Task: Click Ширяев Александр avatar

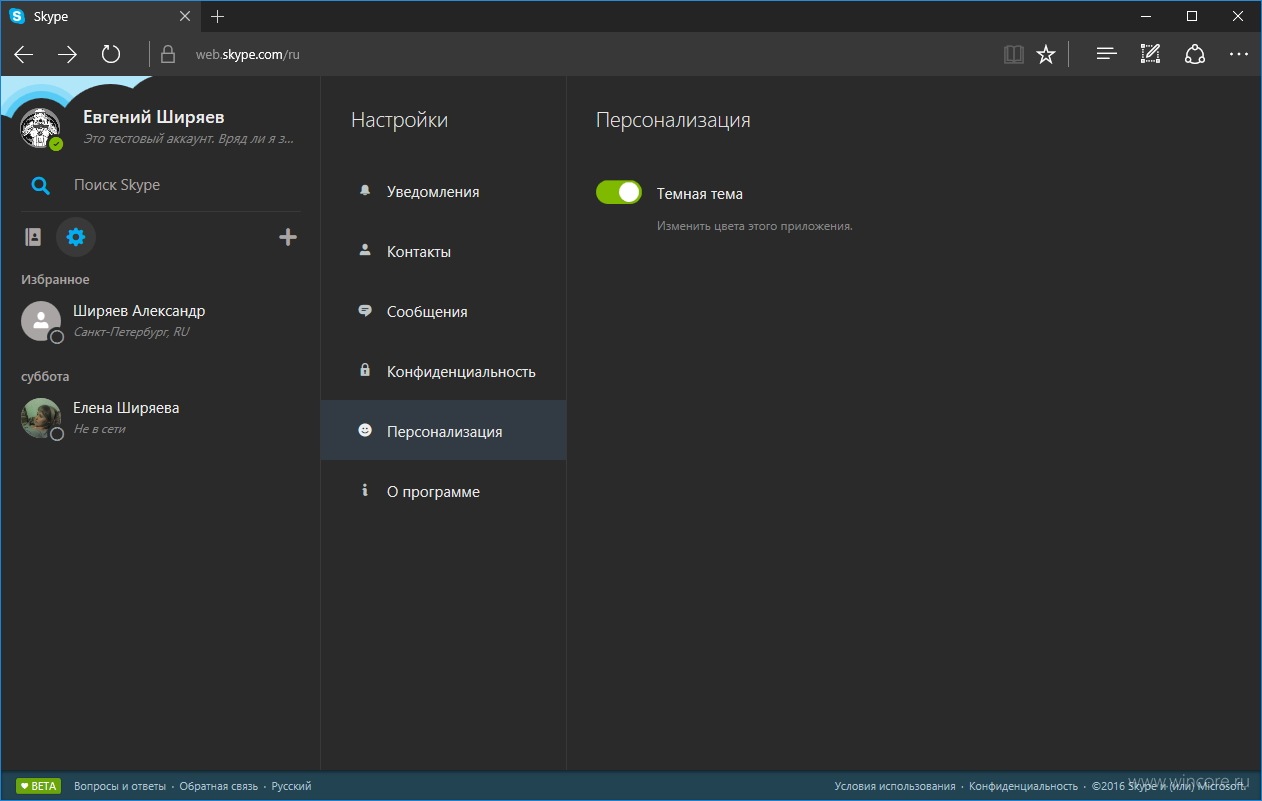Action: click(x=41, y=321)
